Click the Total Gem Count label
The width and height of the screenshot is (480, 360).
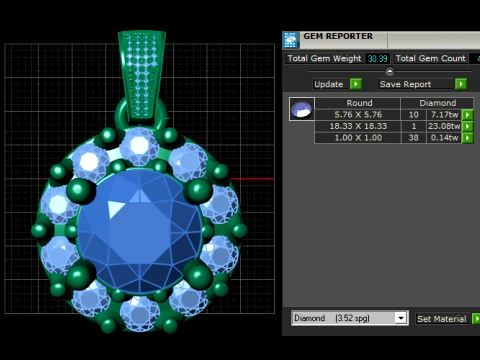coord(430,58)
